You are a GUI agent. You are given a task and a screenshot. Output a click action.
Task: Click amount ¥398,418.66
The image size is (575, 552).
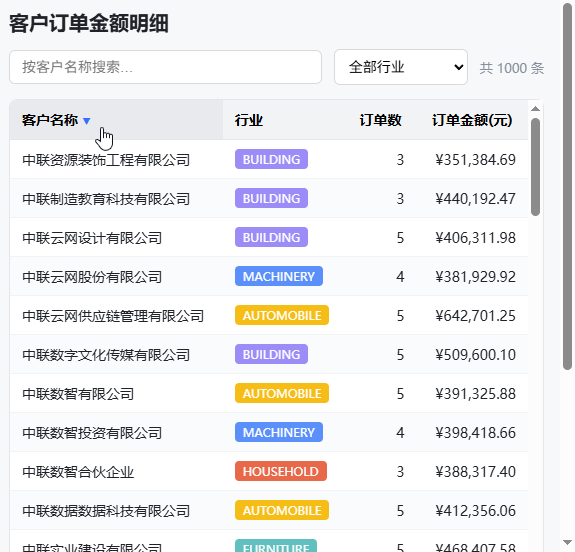click(x=475, y=433)
